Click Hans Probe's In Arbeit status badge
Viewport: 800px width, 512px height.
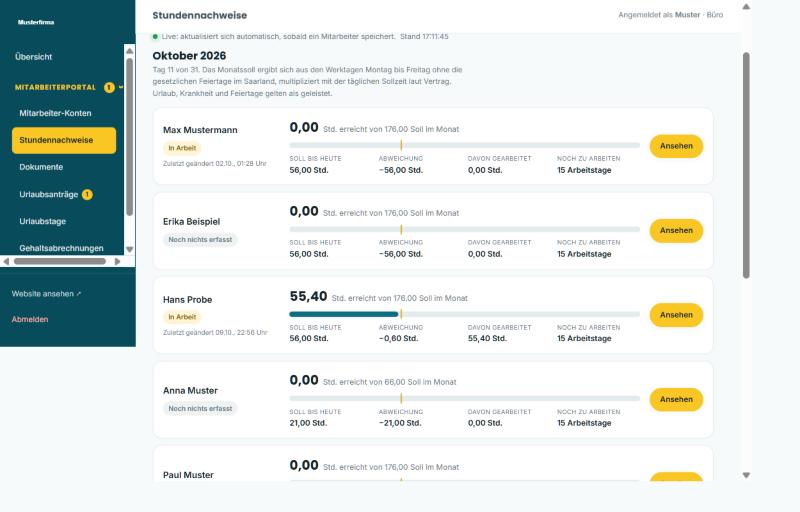click(x=182, y=317)
